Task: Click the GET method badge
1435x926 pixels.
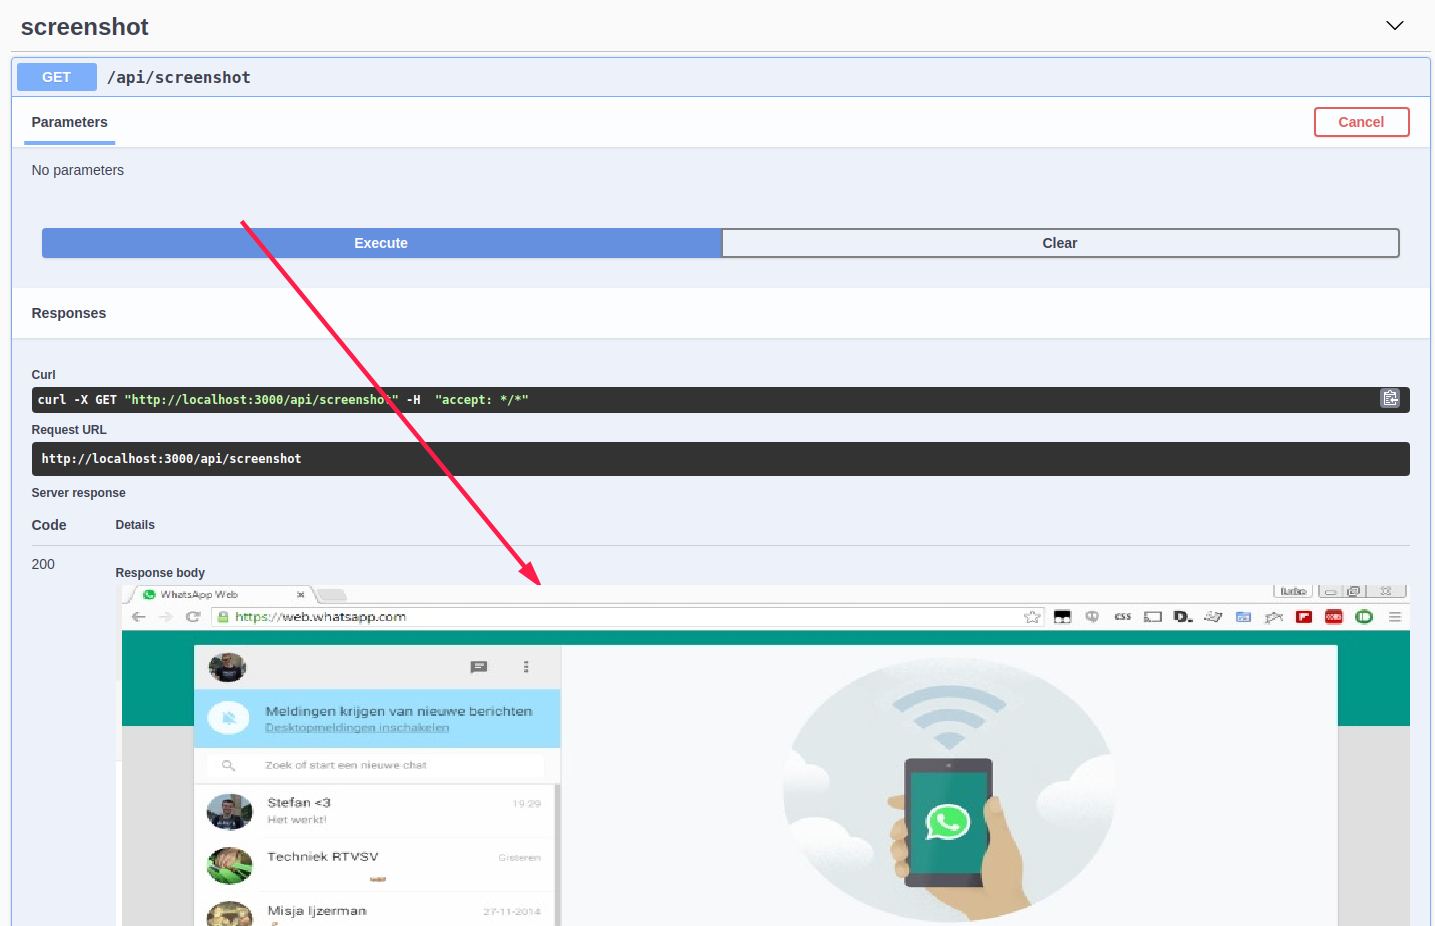Action: tap(57, 77)
